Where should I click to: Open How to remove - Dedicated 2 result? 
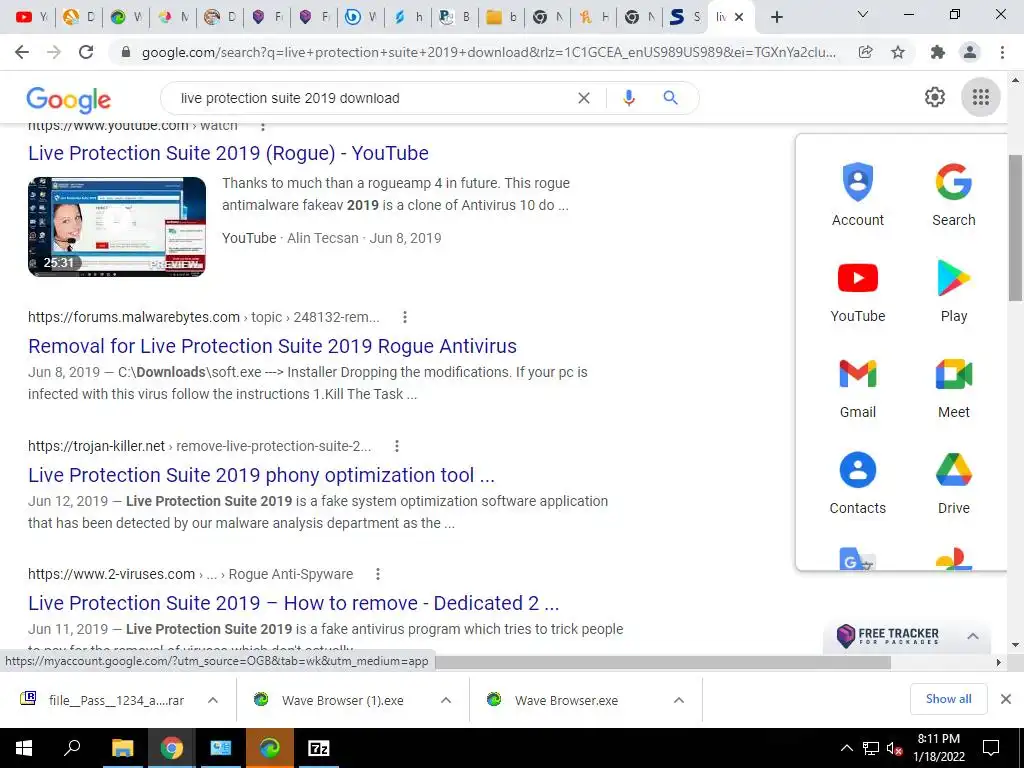tap(294, 603)
